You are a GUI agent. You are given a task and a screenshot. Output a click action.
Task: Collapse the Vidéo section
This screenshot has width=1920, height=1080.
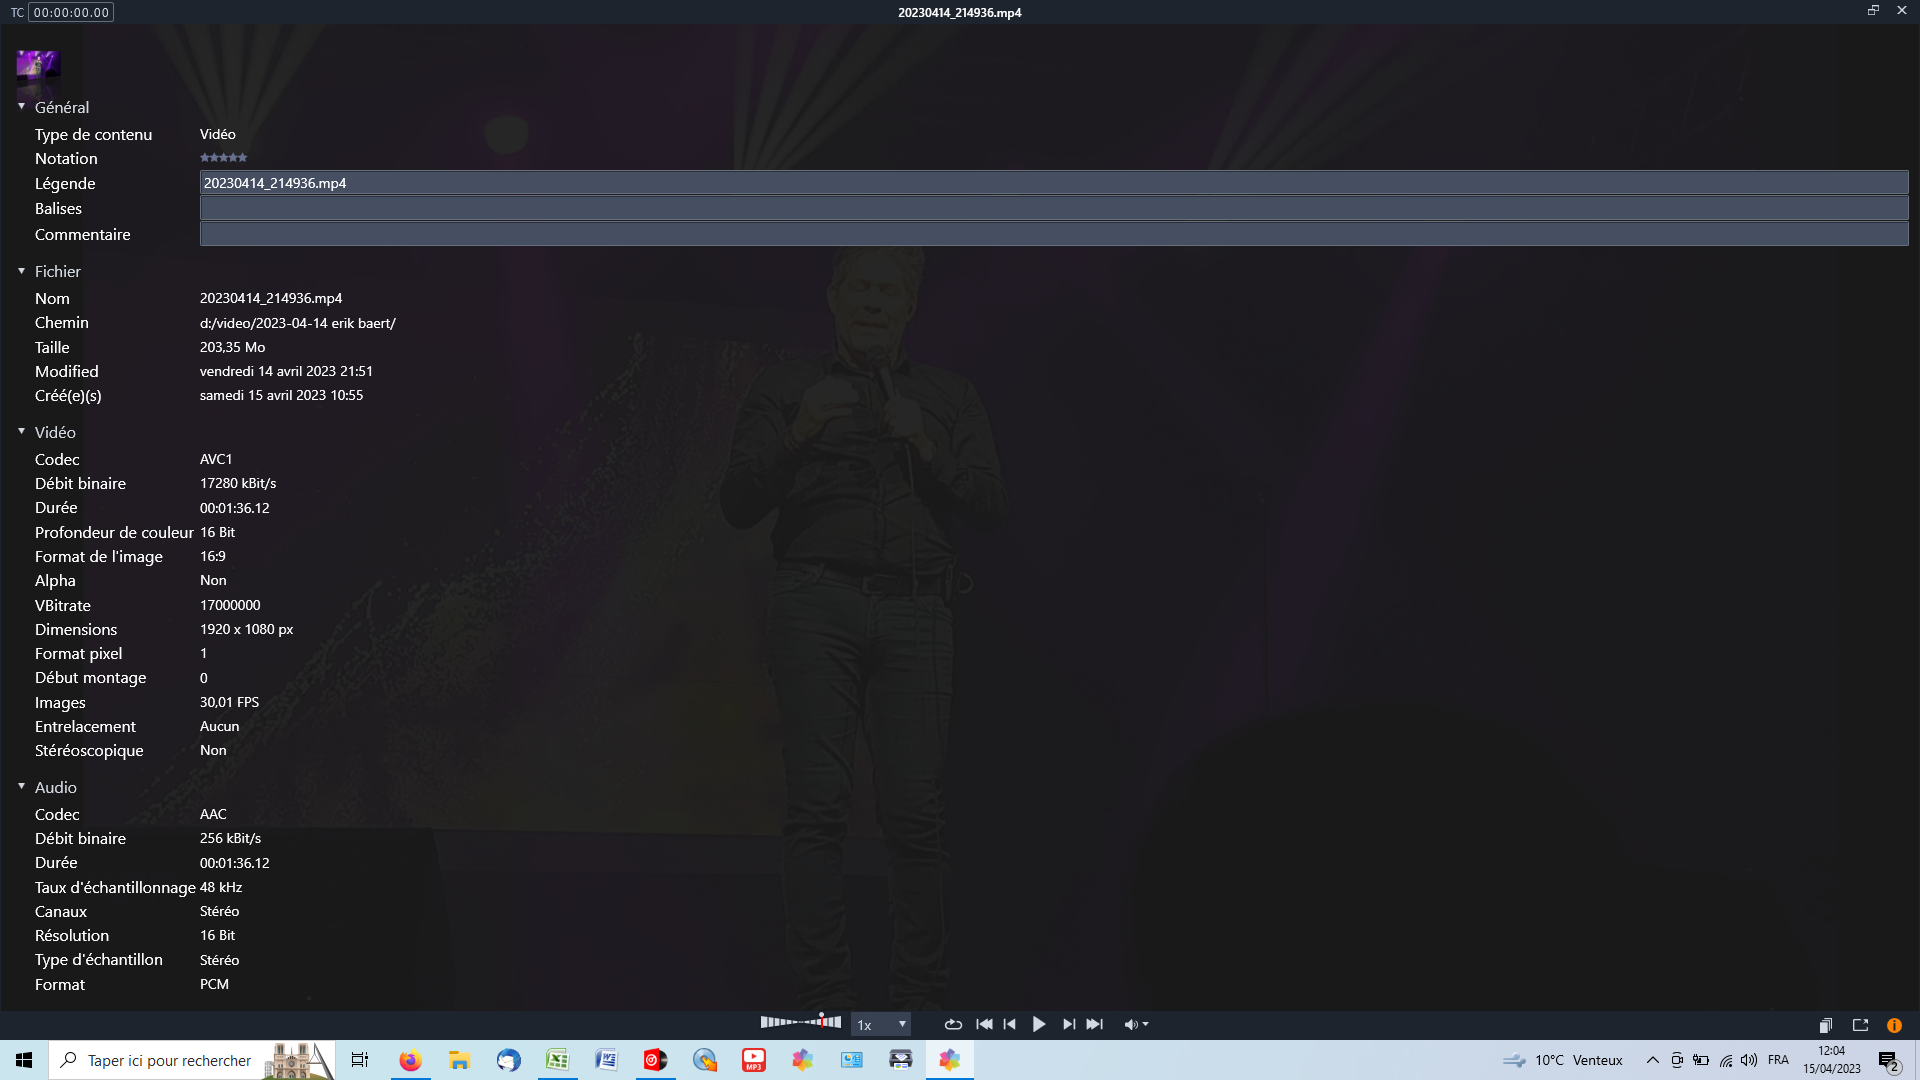click(x=22, y=431)
